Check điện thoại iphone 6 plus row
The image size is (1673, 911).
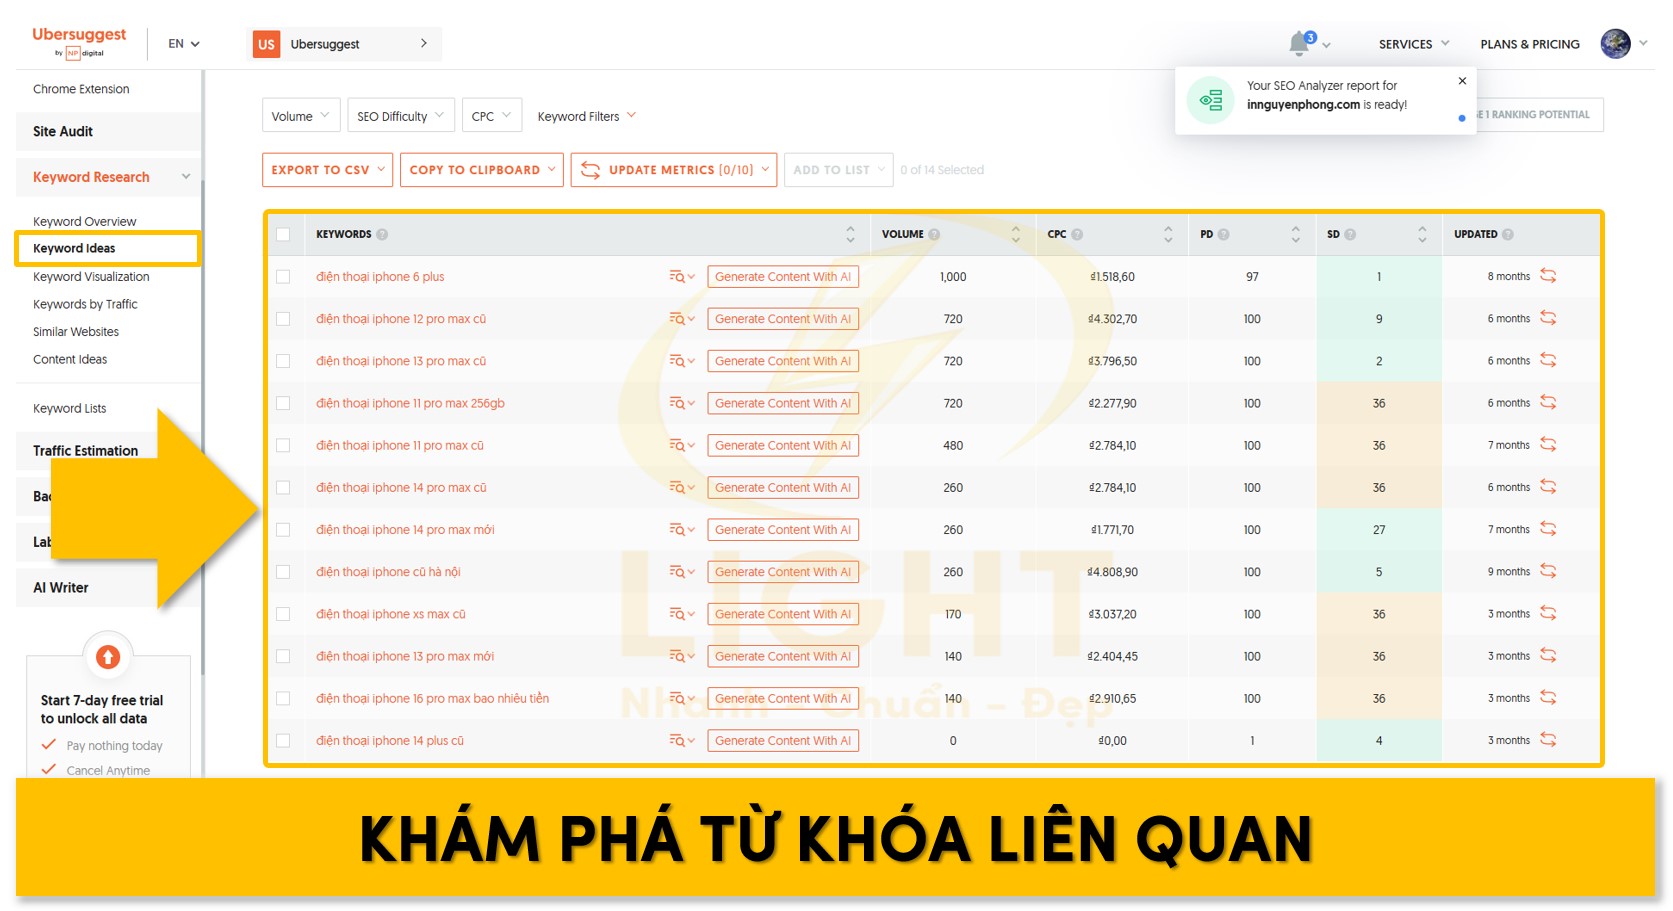click(283, 277)
